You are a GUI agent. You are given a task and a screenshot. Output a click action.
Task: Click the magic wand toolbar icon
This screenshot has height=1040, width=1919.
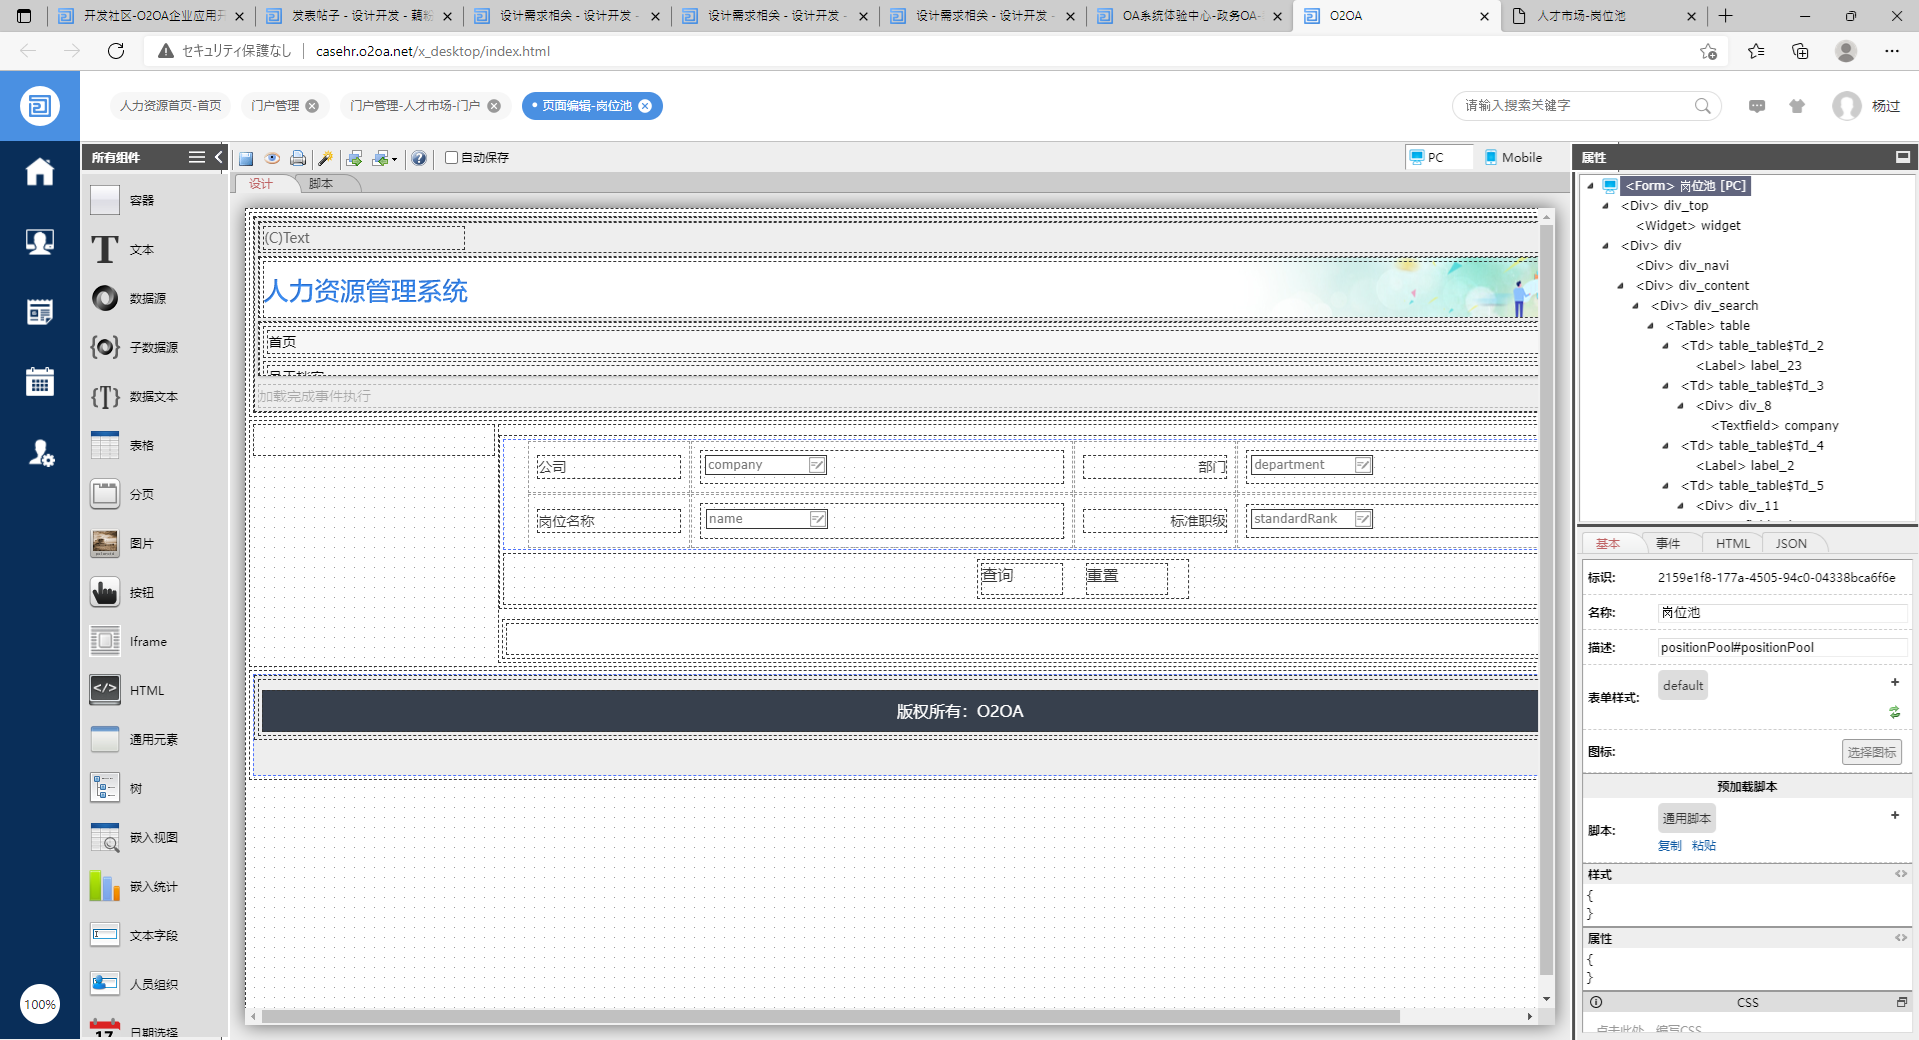coord(325,158)
